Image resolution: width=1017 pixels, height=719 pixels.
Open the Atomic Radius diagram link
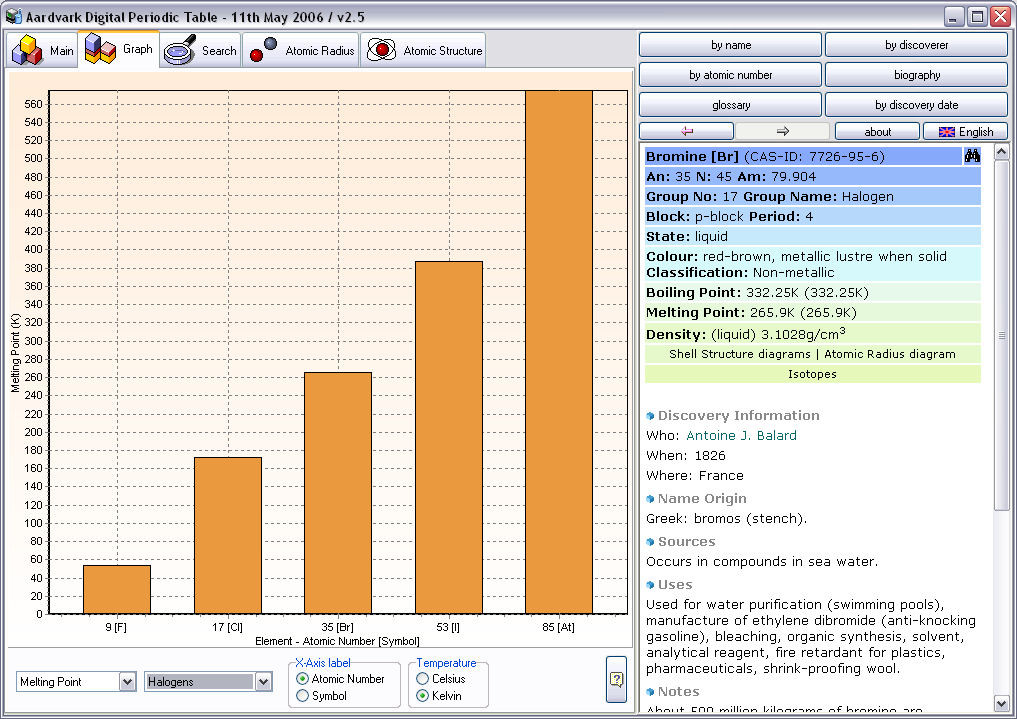(x=889, y=354)
